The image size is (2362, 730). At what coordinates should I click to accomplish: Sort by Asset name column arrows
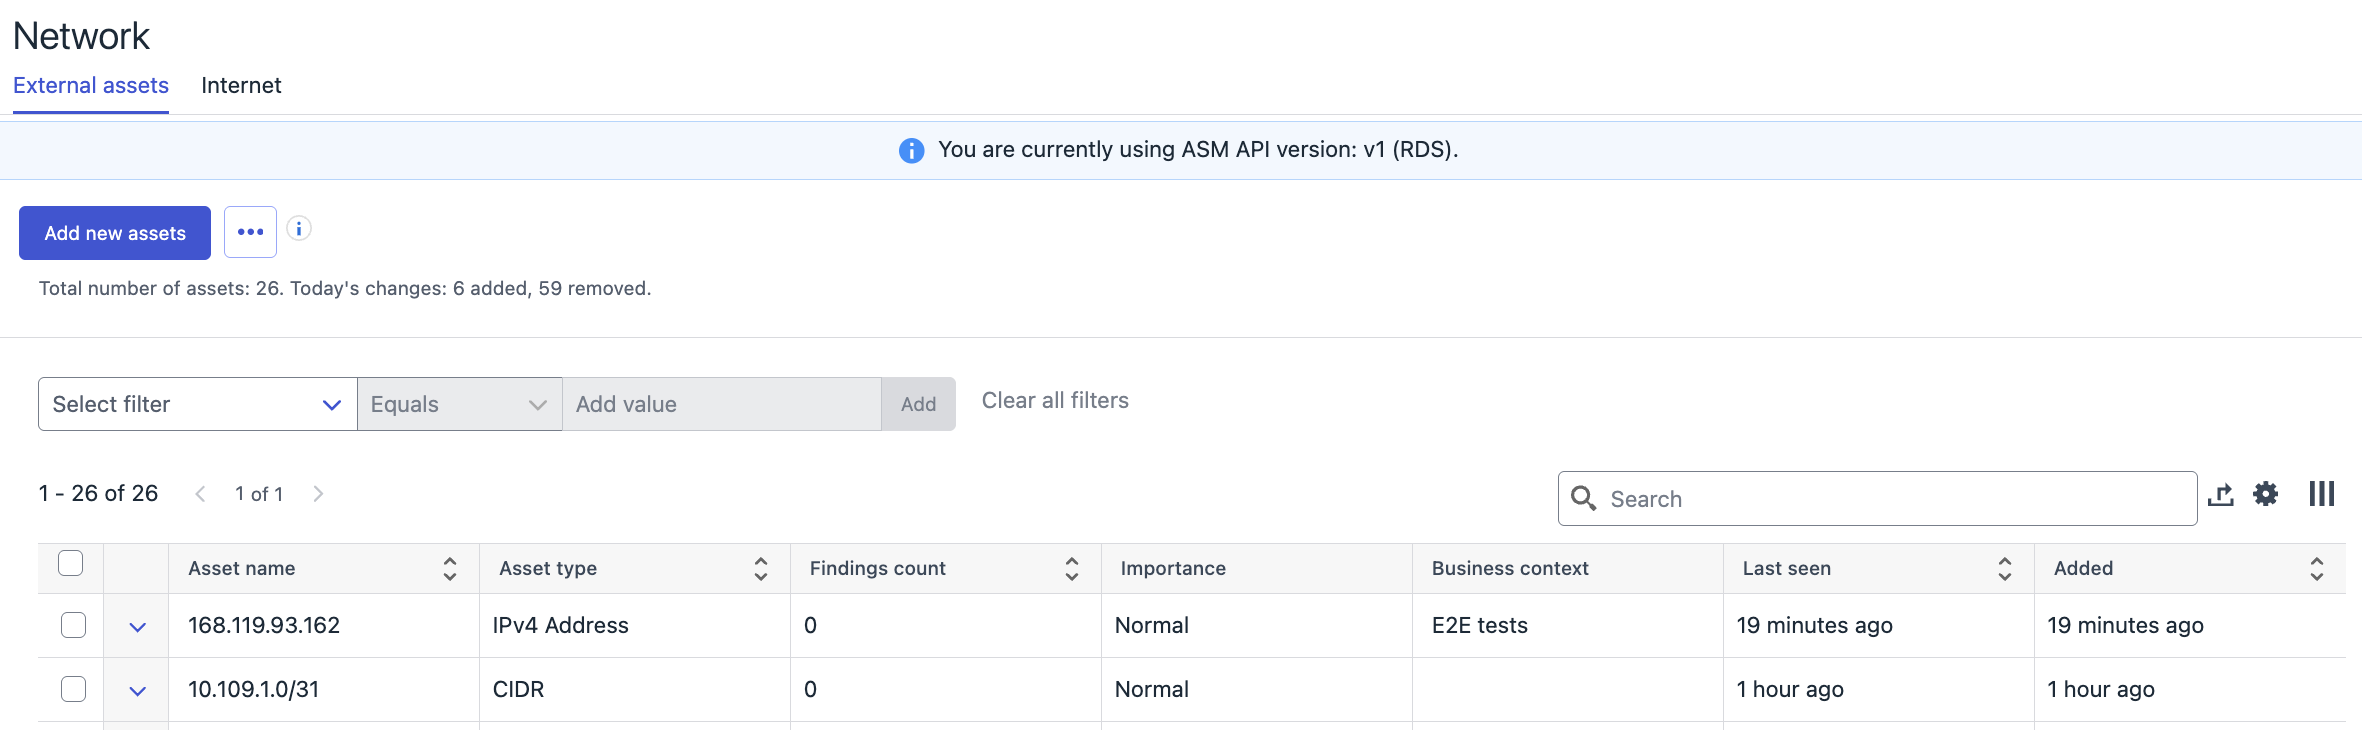click(x=450, y=569)
